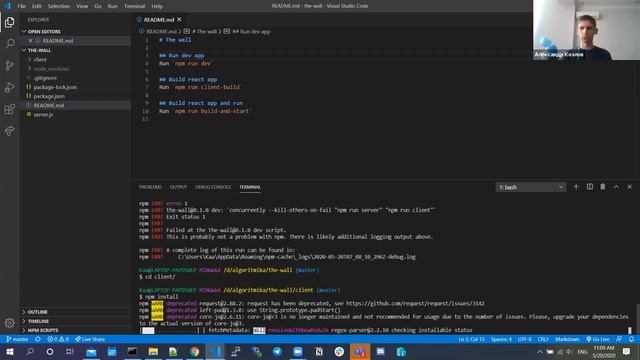Open package-lock.json in the explorer
This screenshot has width=640, height=360.
click(55, 87)
